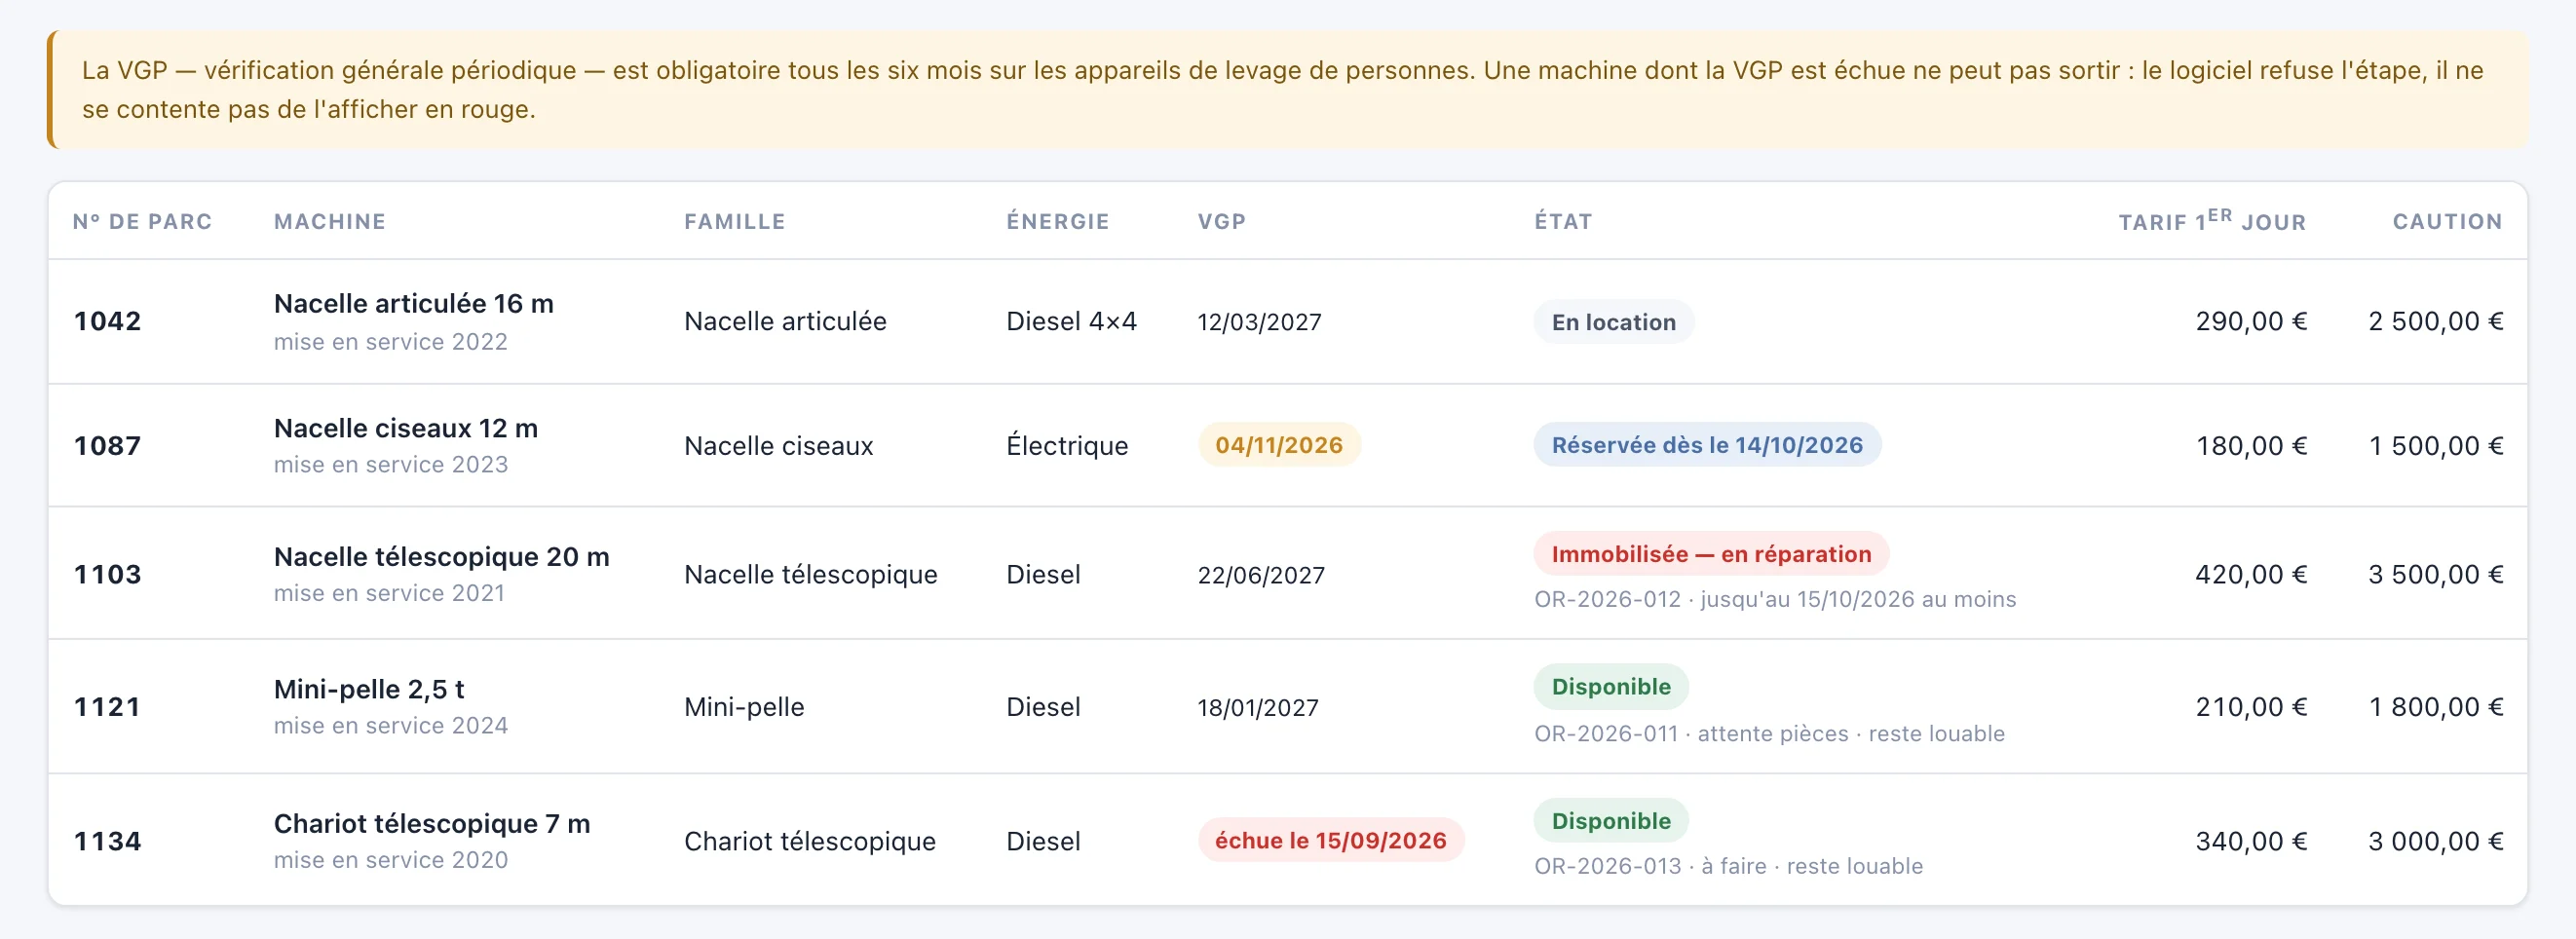
Task: Click the 'Réservée dès le 14/10/2026' badge
Action: click(1707, 445)
